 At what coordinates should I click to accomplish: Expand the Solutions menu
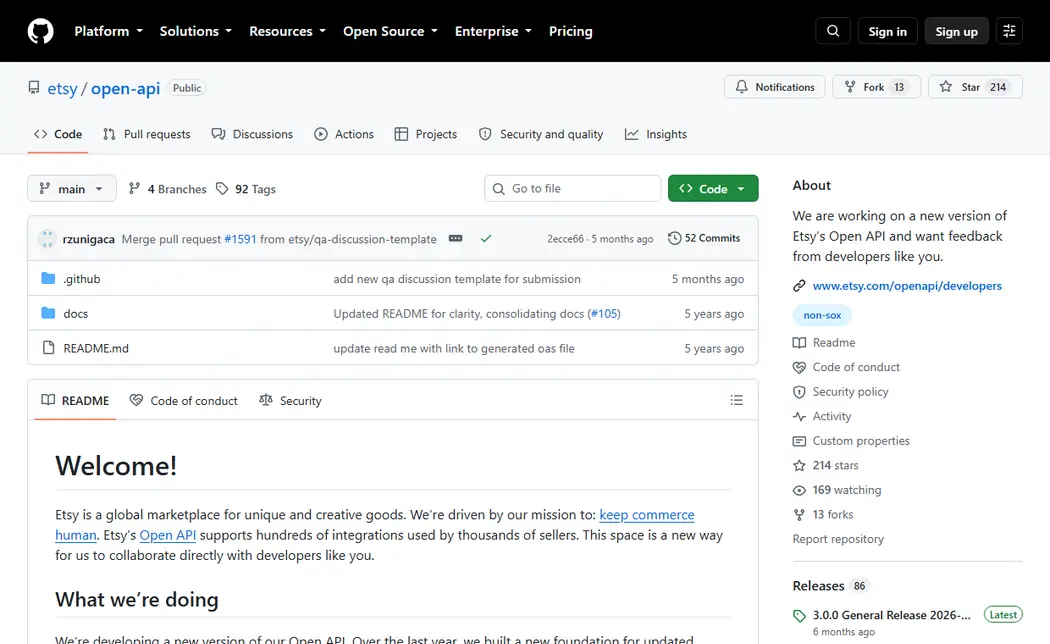196,31
